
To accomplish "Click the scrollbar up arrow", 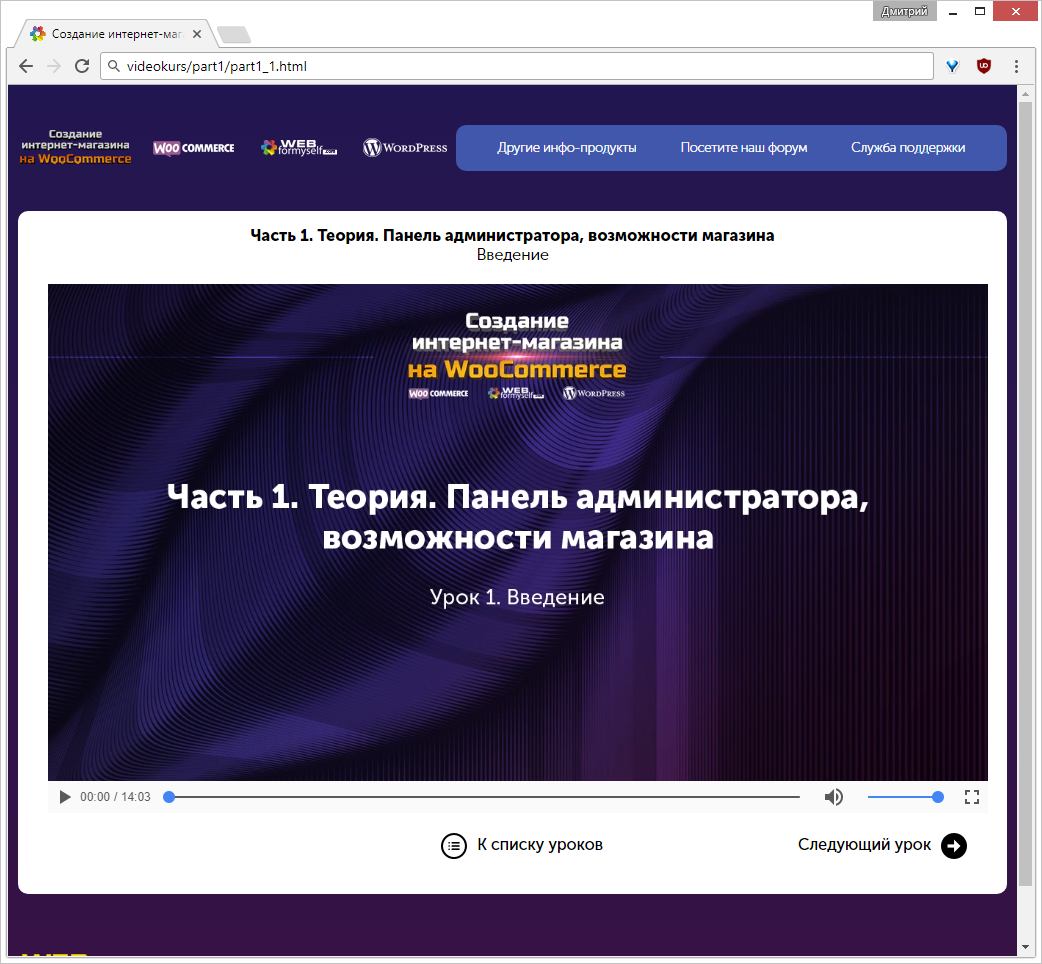I will point(1025,93).
